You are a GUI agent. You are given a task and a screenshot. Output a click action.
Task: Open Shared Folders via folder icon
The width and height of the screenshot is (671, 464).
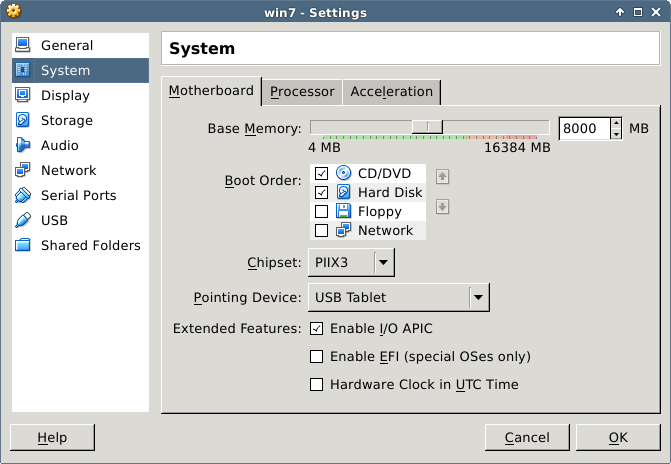click(23, 246)
